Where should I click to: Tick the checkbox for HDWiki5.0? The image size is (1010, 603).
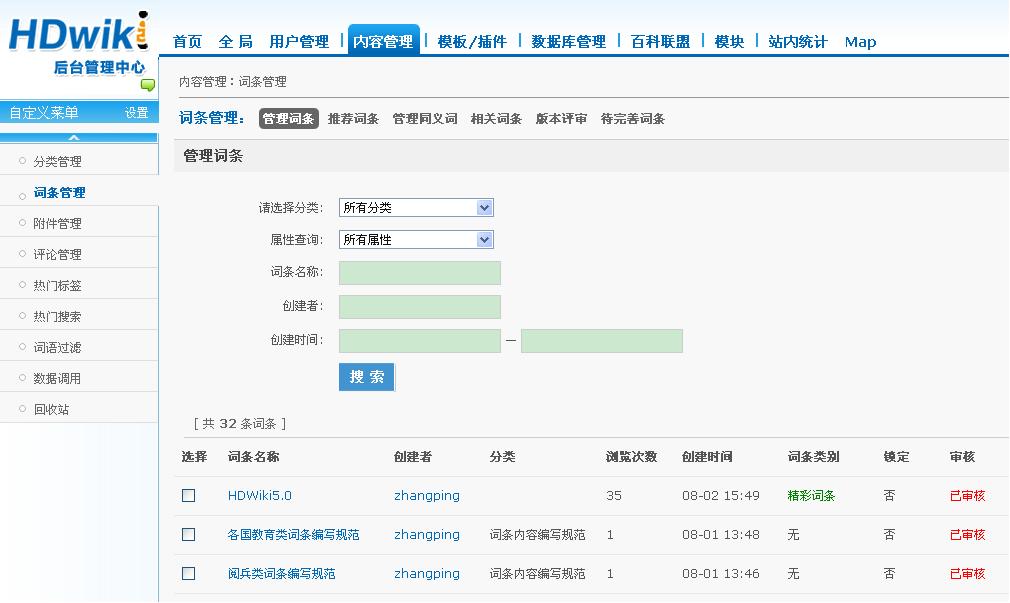(x=189, y=495)
